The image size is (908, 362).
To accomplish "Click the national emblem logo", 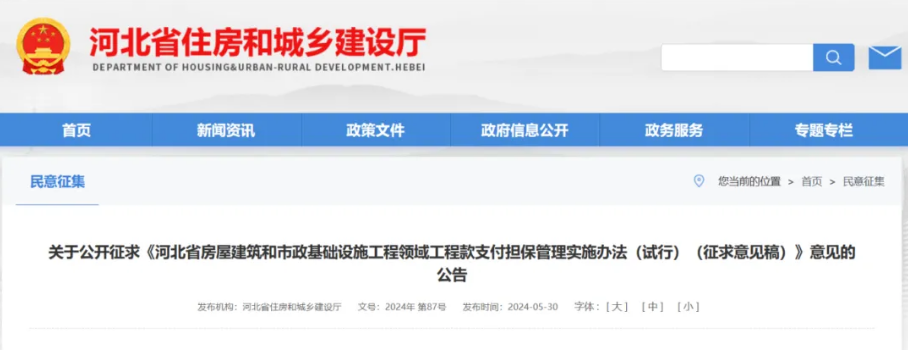I will (x=43, y=46).
